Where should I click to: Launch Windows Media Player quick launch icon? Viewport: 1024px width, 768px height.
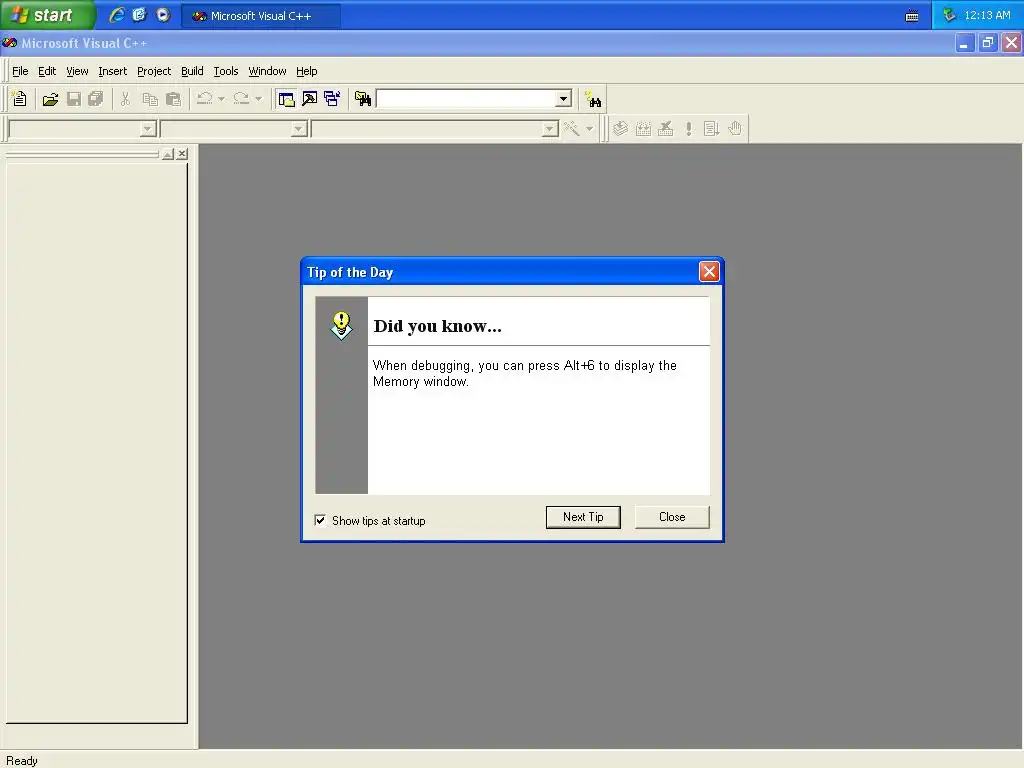[x=163, y=15]
